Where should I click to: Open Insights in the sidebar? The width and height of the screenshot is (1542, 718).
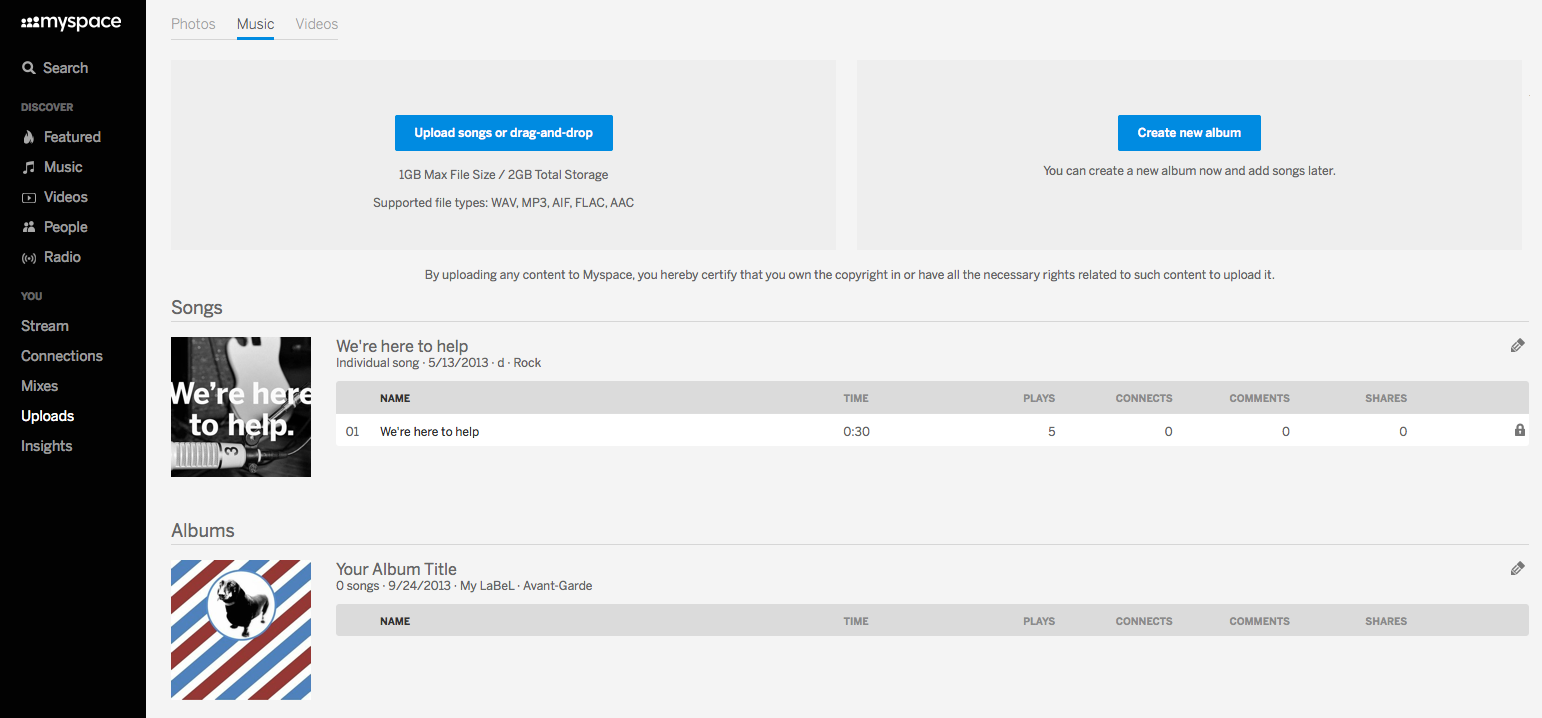pyautogui.click(x=47, y=446)
